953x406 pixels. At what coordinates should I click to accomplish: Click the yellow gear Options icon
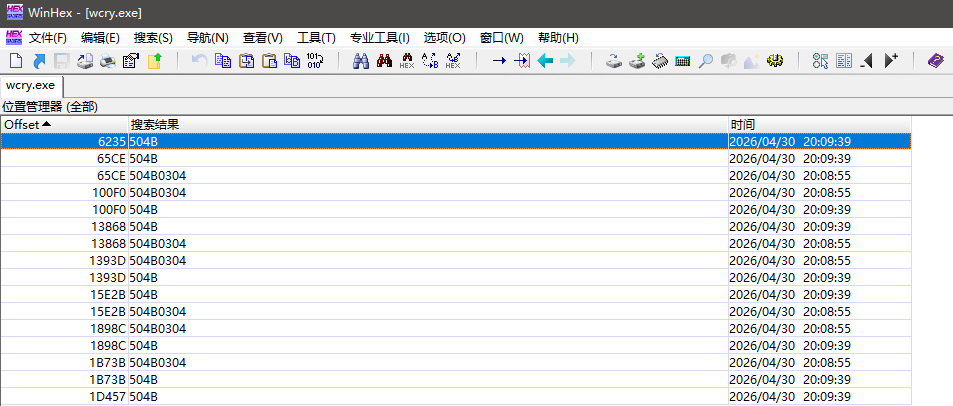pos(775,61)
